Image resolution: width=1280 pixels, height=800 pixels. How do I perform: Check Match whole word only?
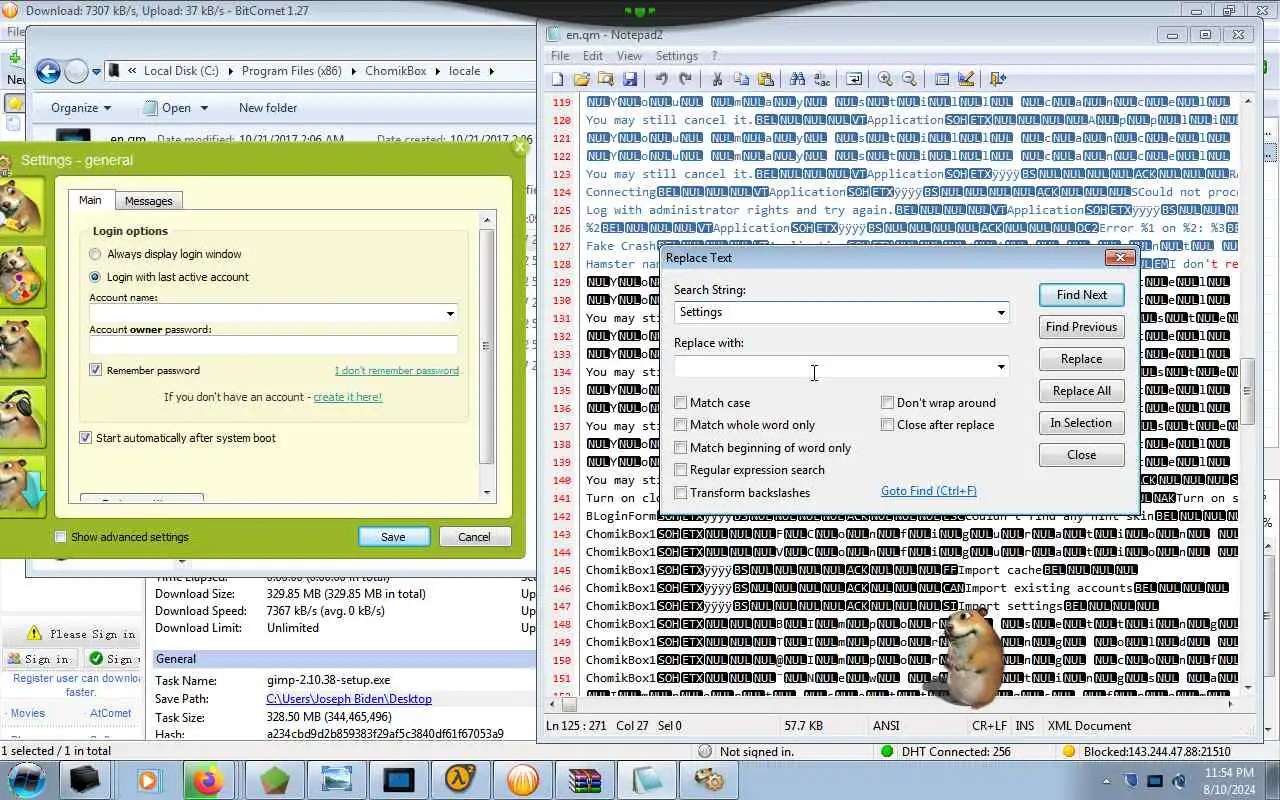pos(681,425)
